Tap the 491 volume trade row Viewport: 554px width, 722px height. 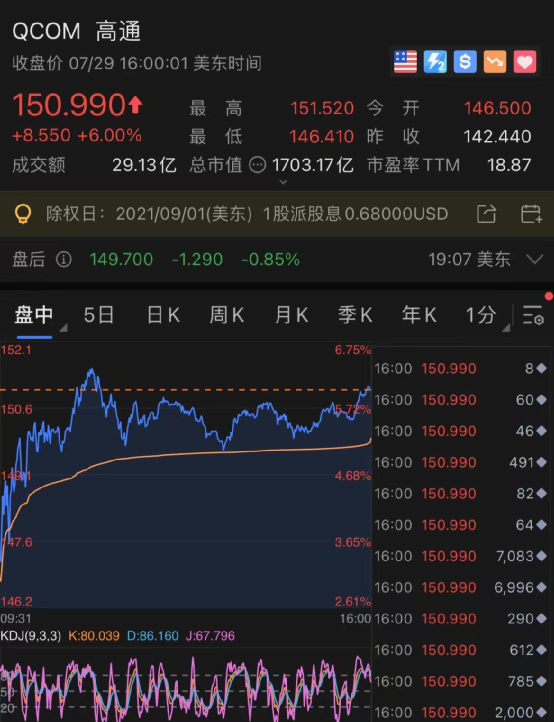pyautogui.click(x=461, y=462)
